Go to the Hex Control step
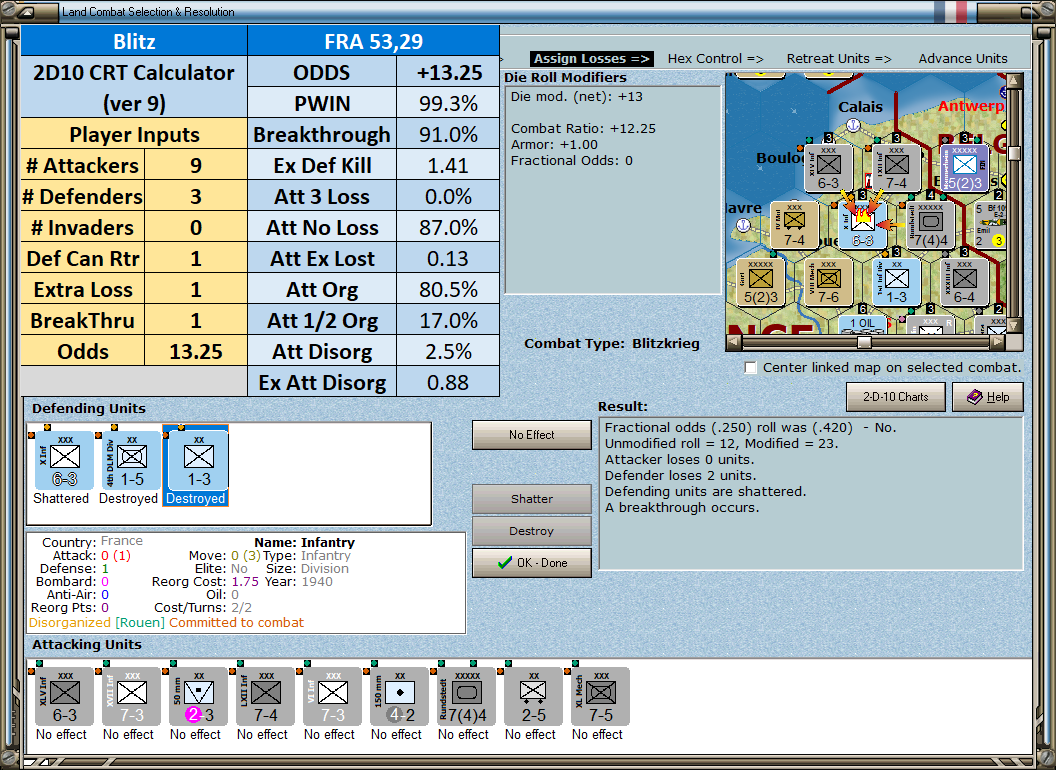The height and width of the screenshot is (770, 1056). (715, 59)
